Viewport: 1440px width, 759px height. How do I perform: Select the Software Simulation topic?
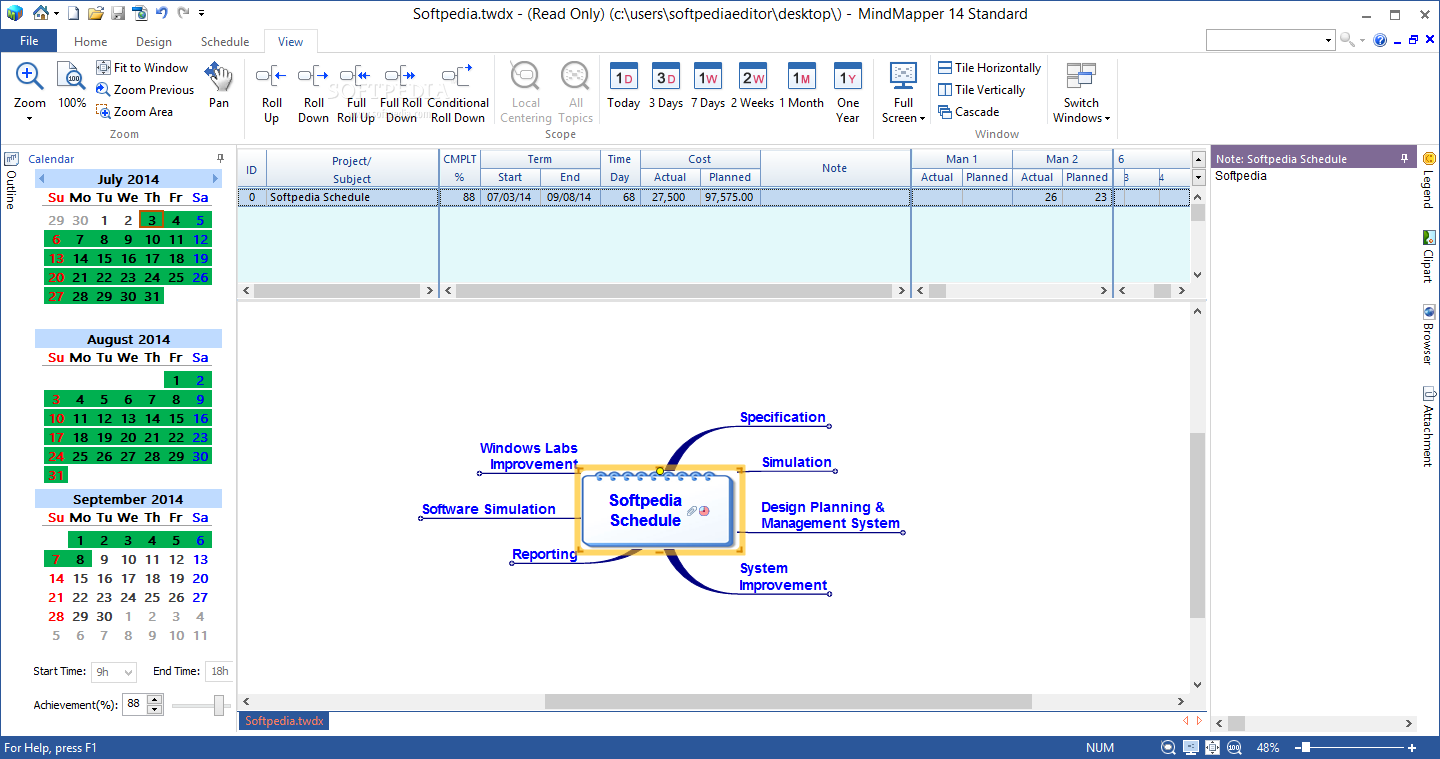click(488, 509)
